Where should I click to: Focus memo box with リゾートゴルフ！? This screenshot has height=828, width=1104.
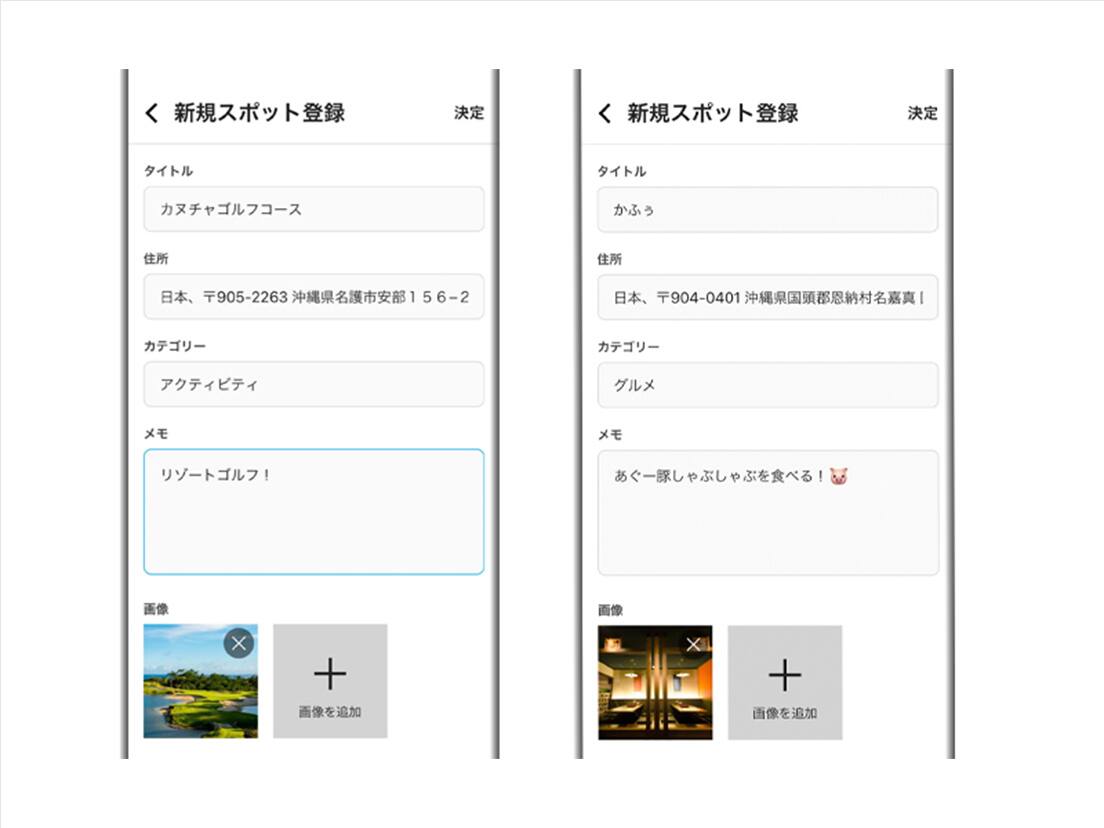313,512
